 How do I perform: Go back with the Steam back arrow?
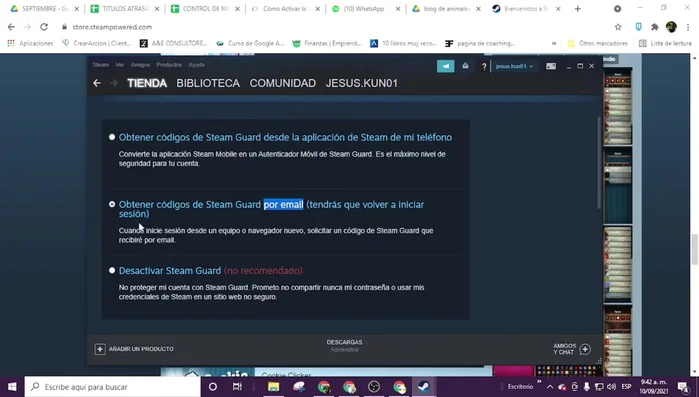[97, 83]
